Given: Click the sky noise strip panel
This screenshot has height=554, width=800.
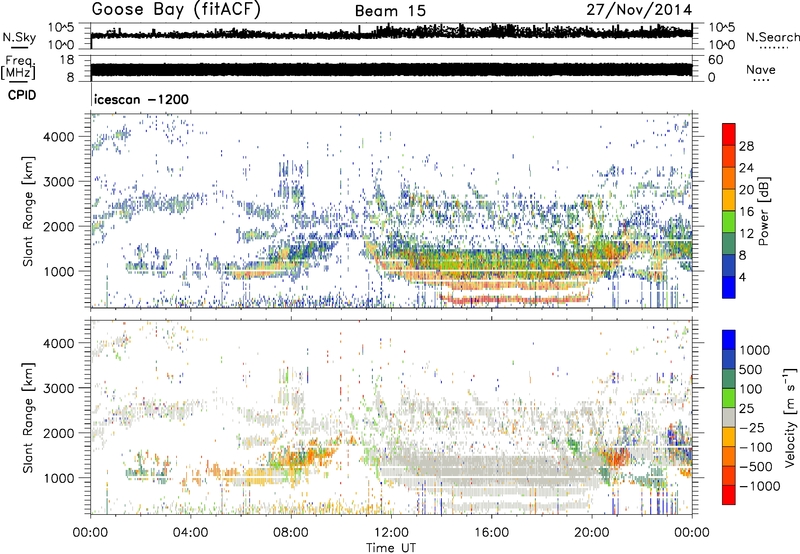Looking at the screenshot, I should 391,36.
